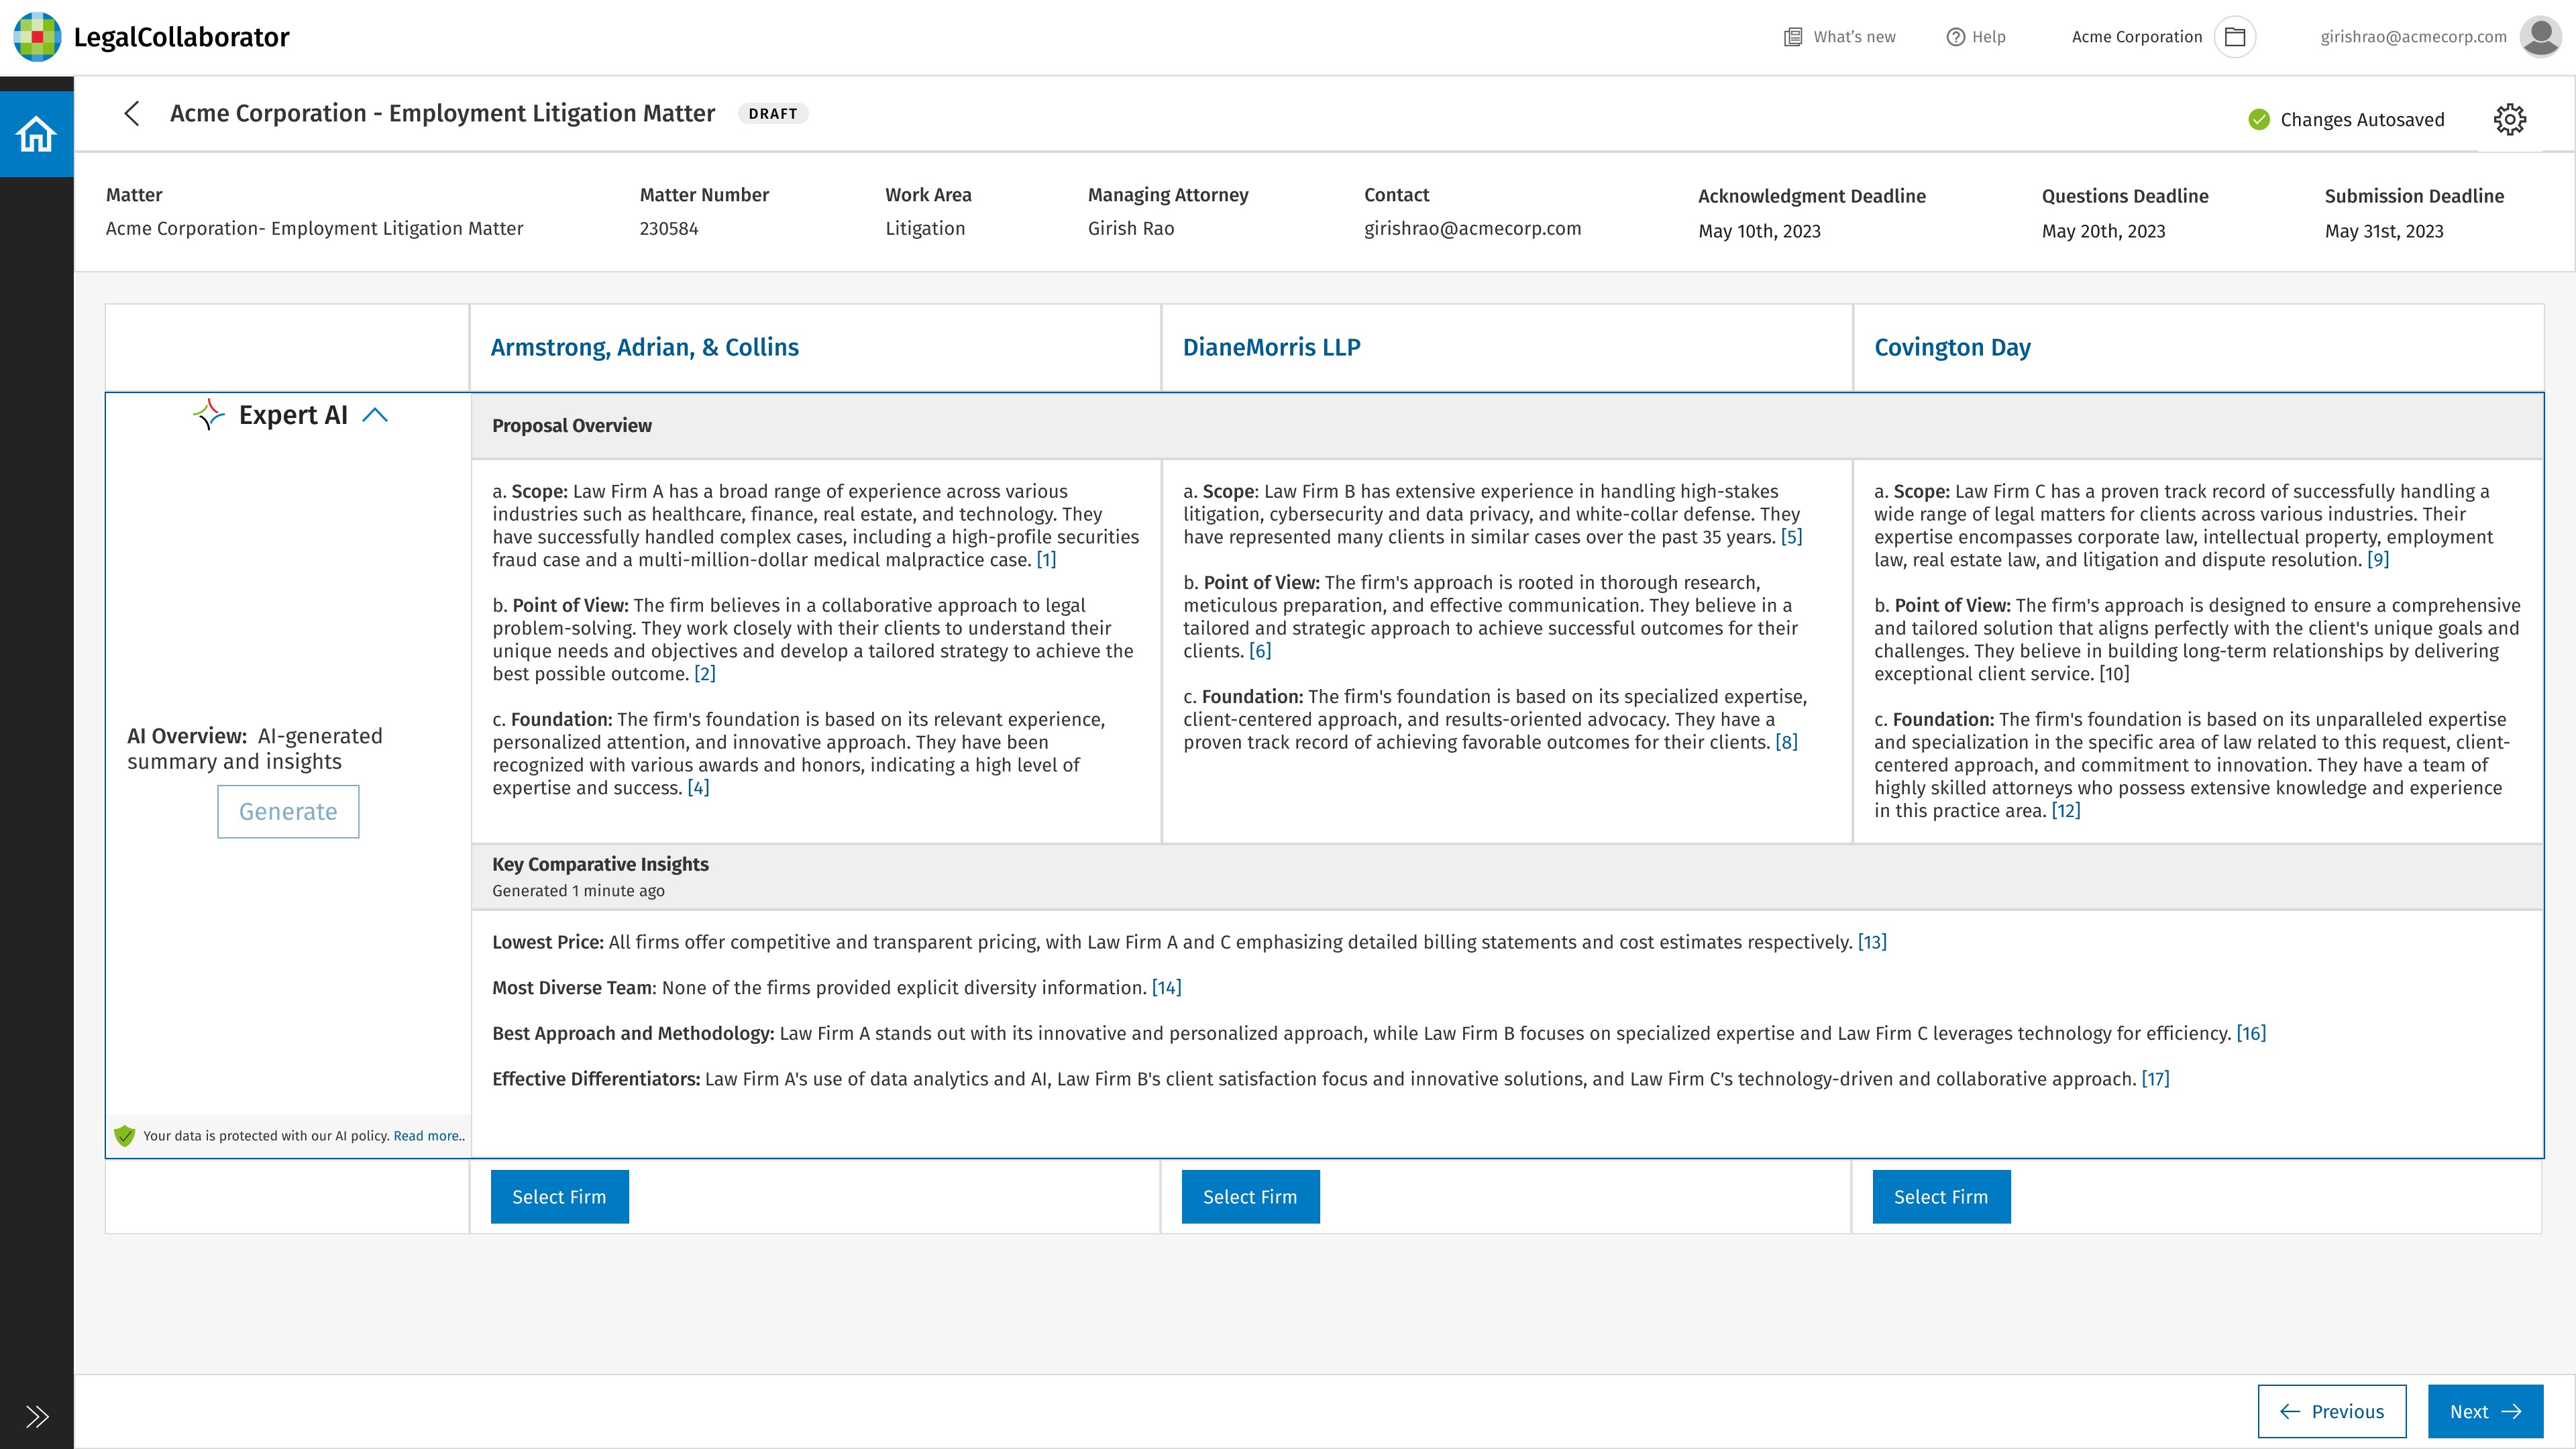Go back with the Previous button
The height and width of the screenshot is (1449, 2576).
(x=2331, y=1412)
